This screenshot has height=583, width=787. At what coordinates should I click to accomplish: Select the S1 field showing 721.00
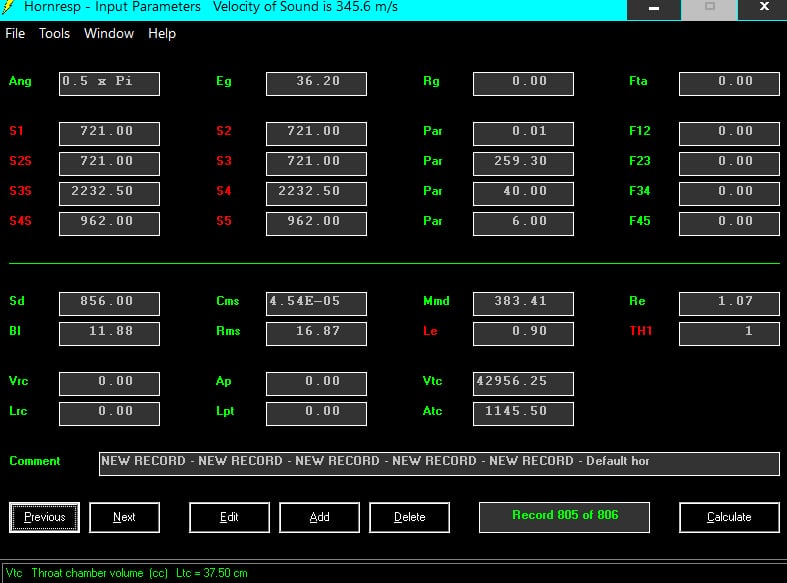click(x=109, y=134)
